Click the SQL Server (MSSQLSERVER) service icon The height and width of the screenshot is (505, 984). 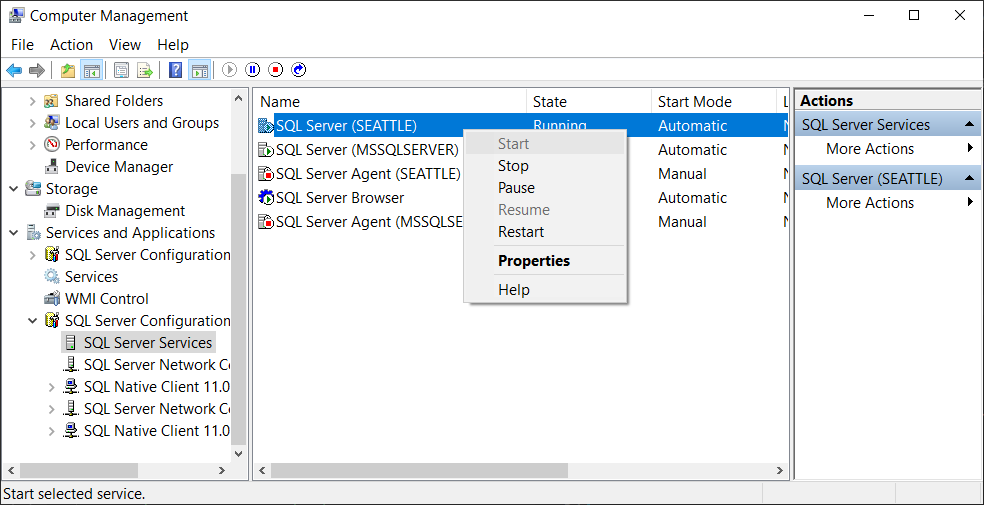coord(266,150)
